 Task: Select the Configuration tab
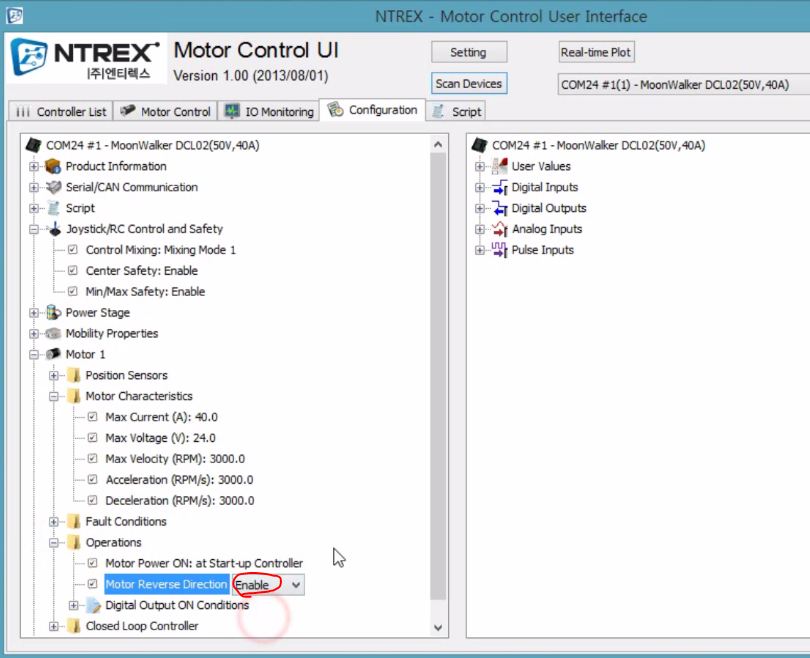372,110
